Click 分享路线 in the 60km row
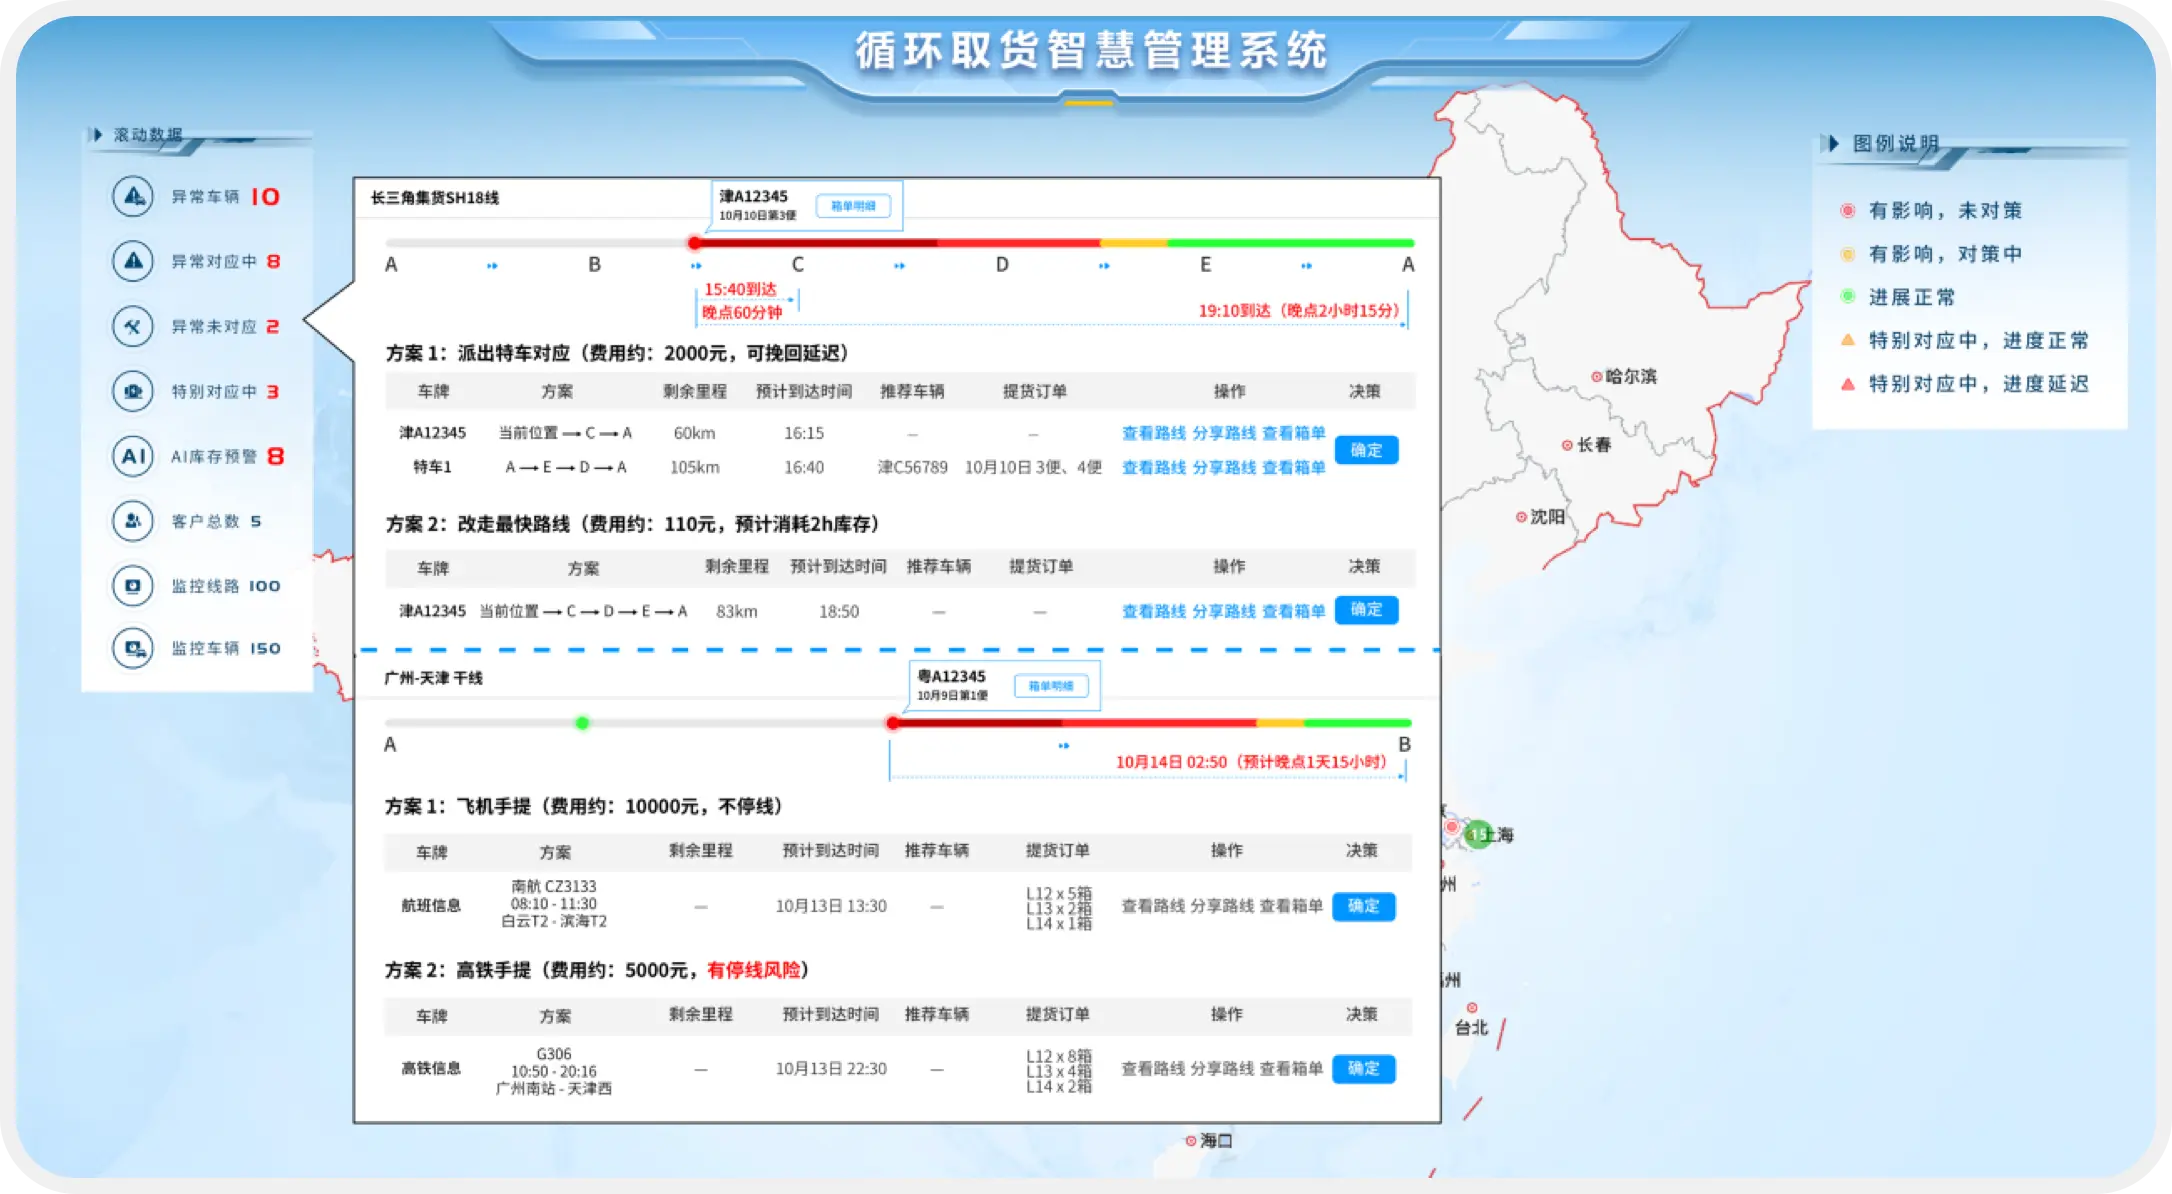 (1224, 433)
